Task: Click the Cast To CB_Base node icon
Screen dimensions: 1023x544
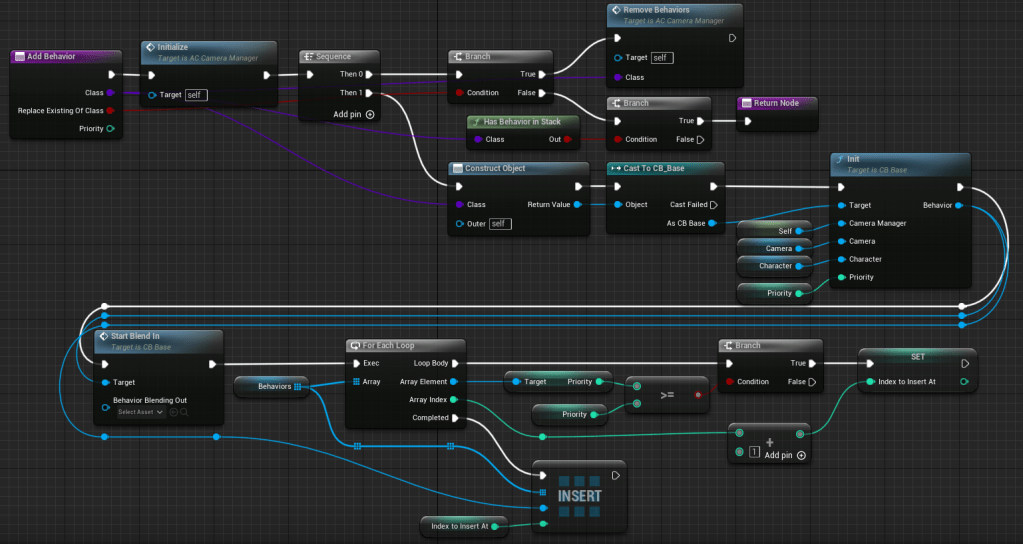Action: [615, 168]
